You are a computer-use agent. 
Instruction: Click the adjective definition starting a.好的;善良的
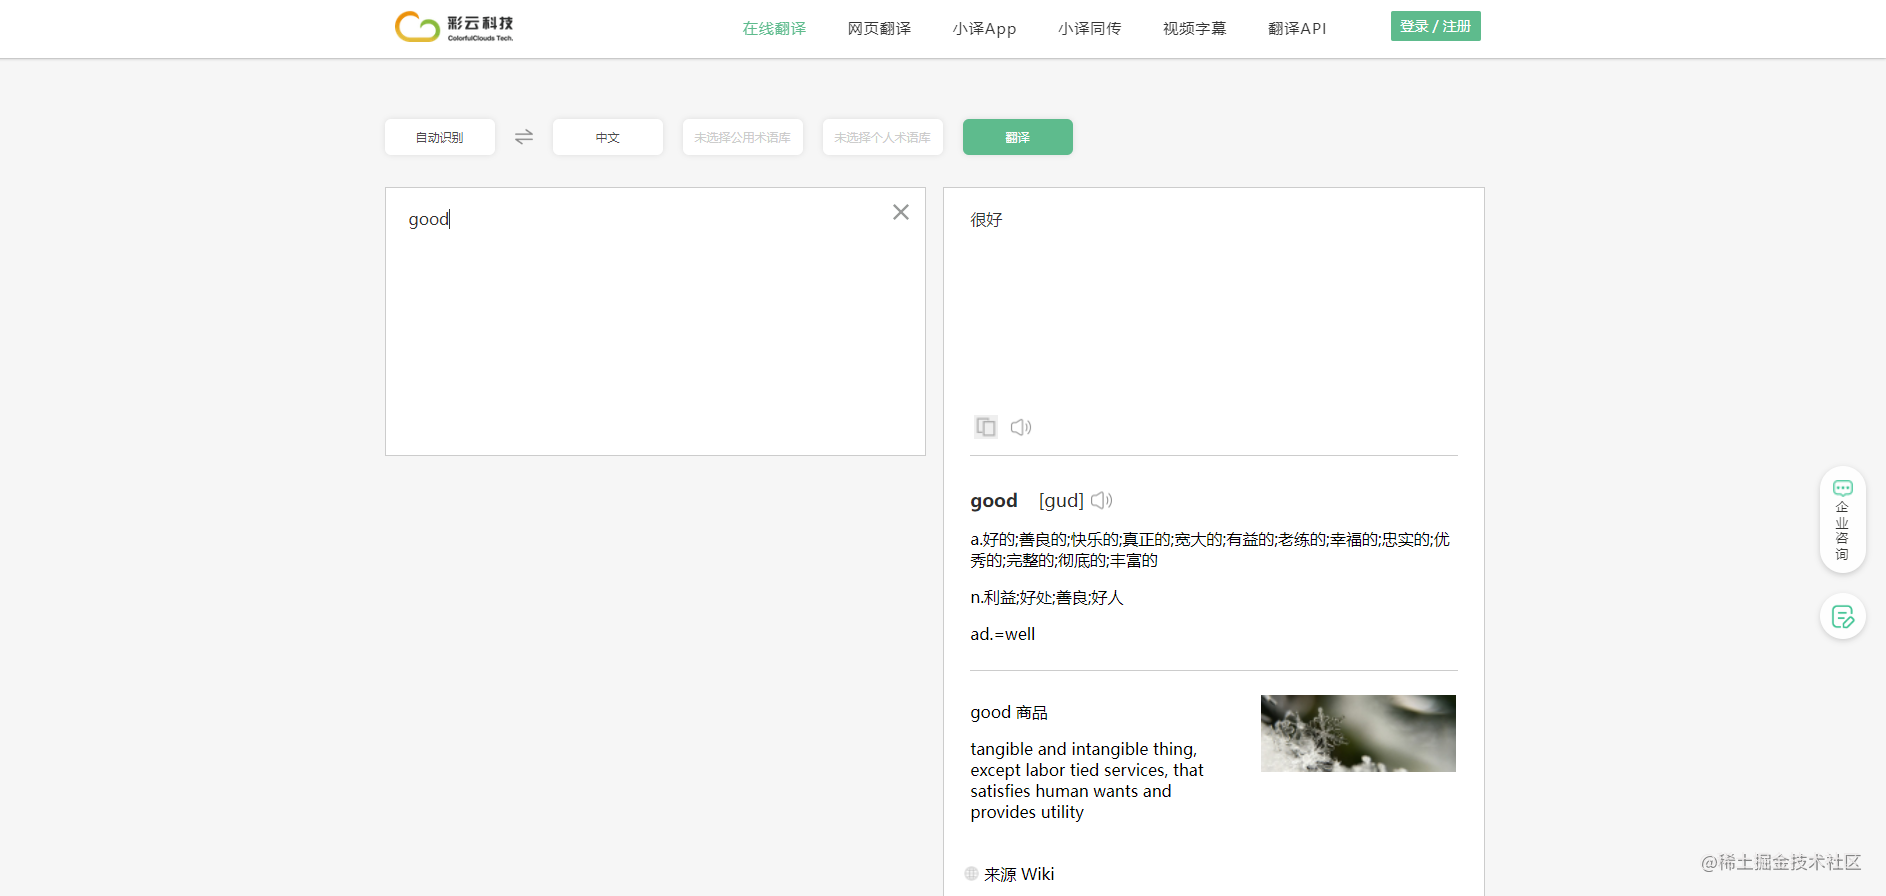[x=1210, y=550]
